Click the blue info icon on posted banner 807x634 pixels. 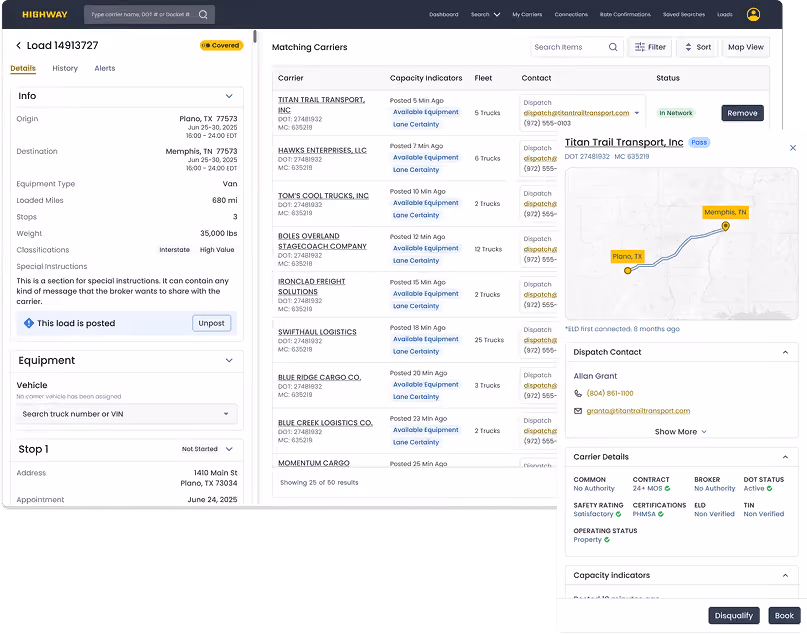pos(29,323)
